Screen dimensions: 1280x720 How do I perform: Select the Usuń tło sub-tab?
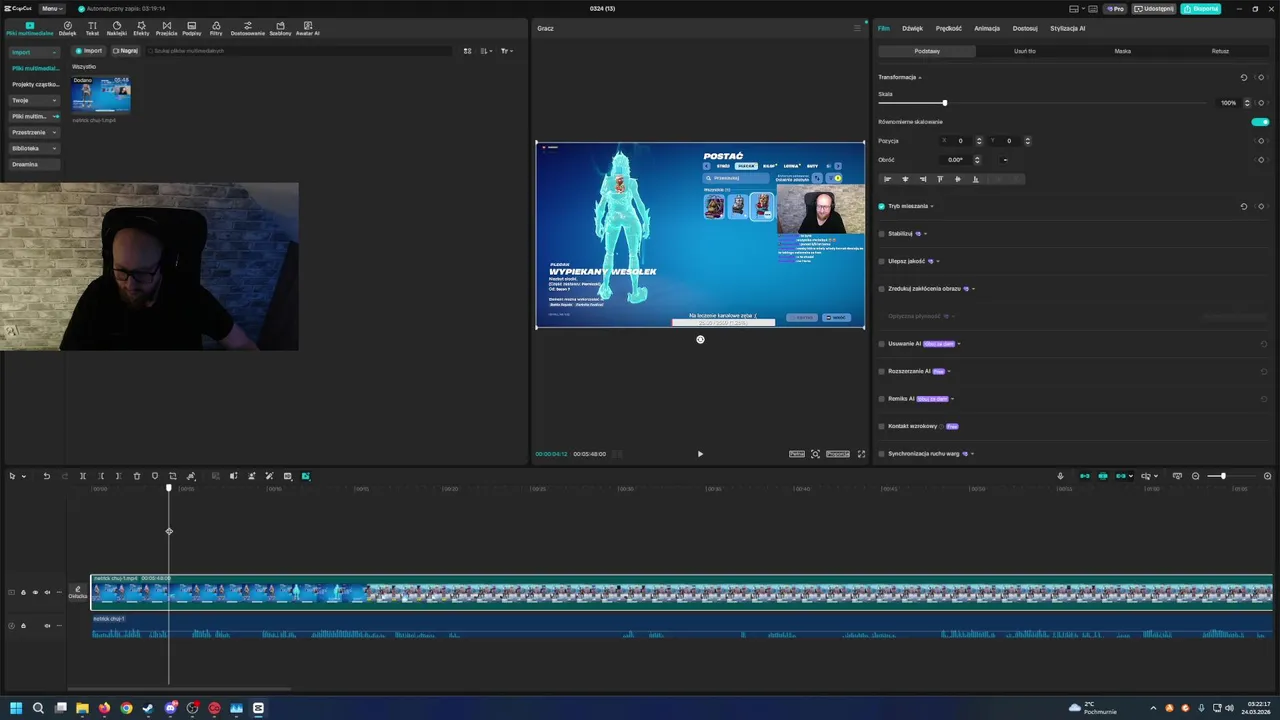(x=1025, y=51)
